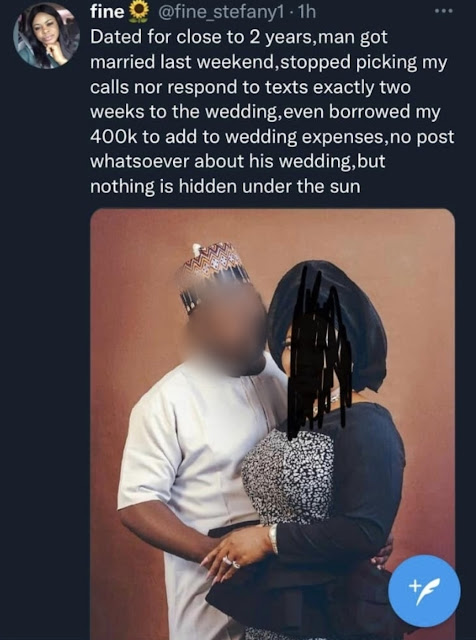The height and width of the screenshot is (640, 476).
Task: Tap the line "nothing is hidden under the sun"
Action: coord(225,187)
